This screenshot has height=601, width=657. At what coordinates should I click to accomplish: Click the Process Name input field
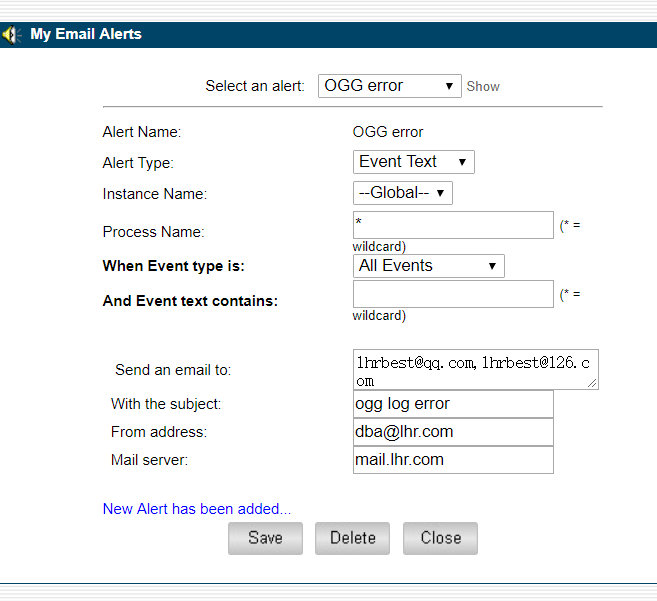pos(453,225)
